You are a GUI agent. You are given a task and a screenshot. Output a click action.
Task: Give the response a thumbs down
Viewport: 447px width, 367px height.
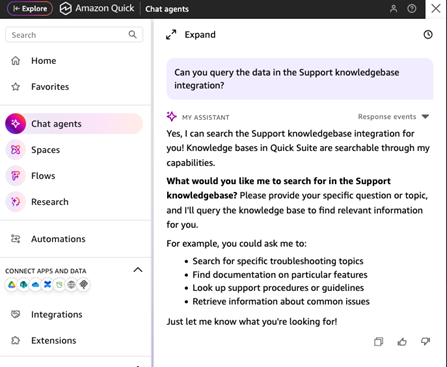click(425, 342)
